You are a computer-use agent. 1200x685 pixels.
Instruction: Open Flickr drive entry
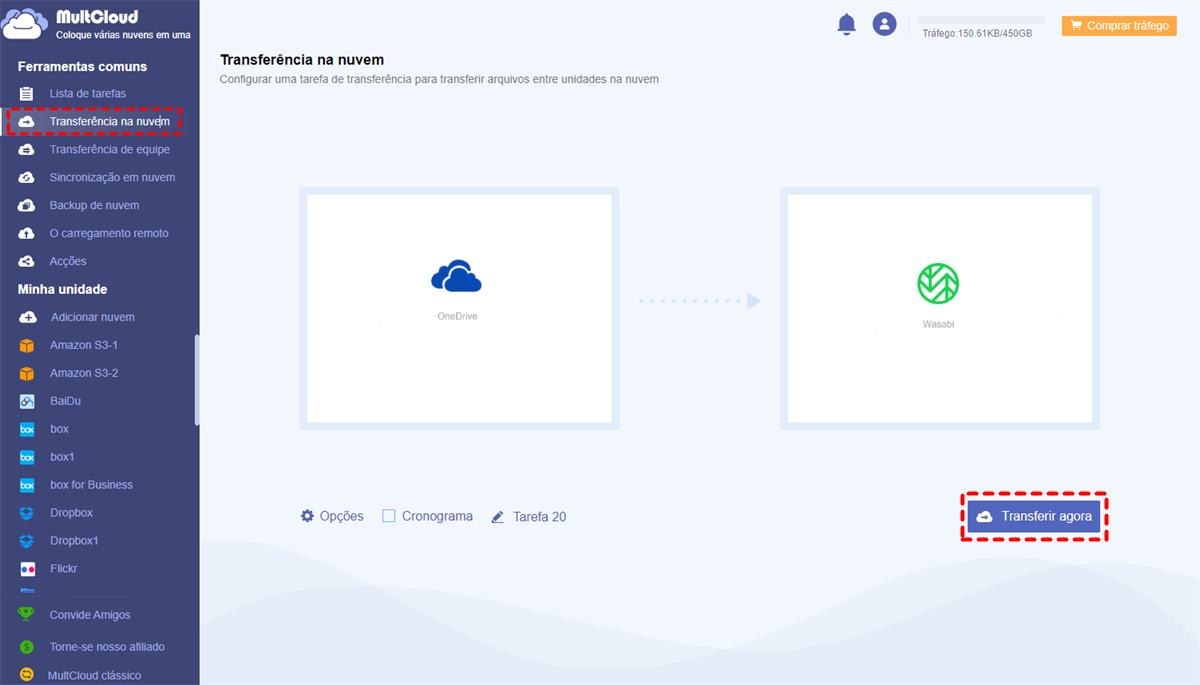pos(64,569)
